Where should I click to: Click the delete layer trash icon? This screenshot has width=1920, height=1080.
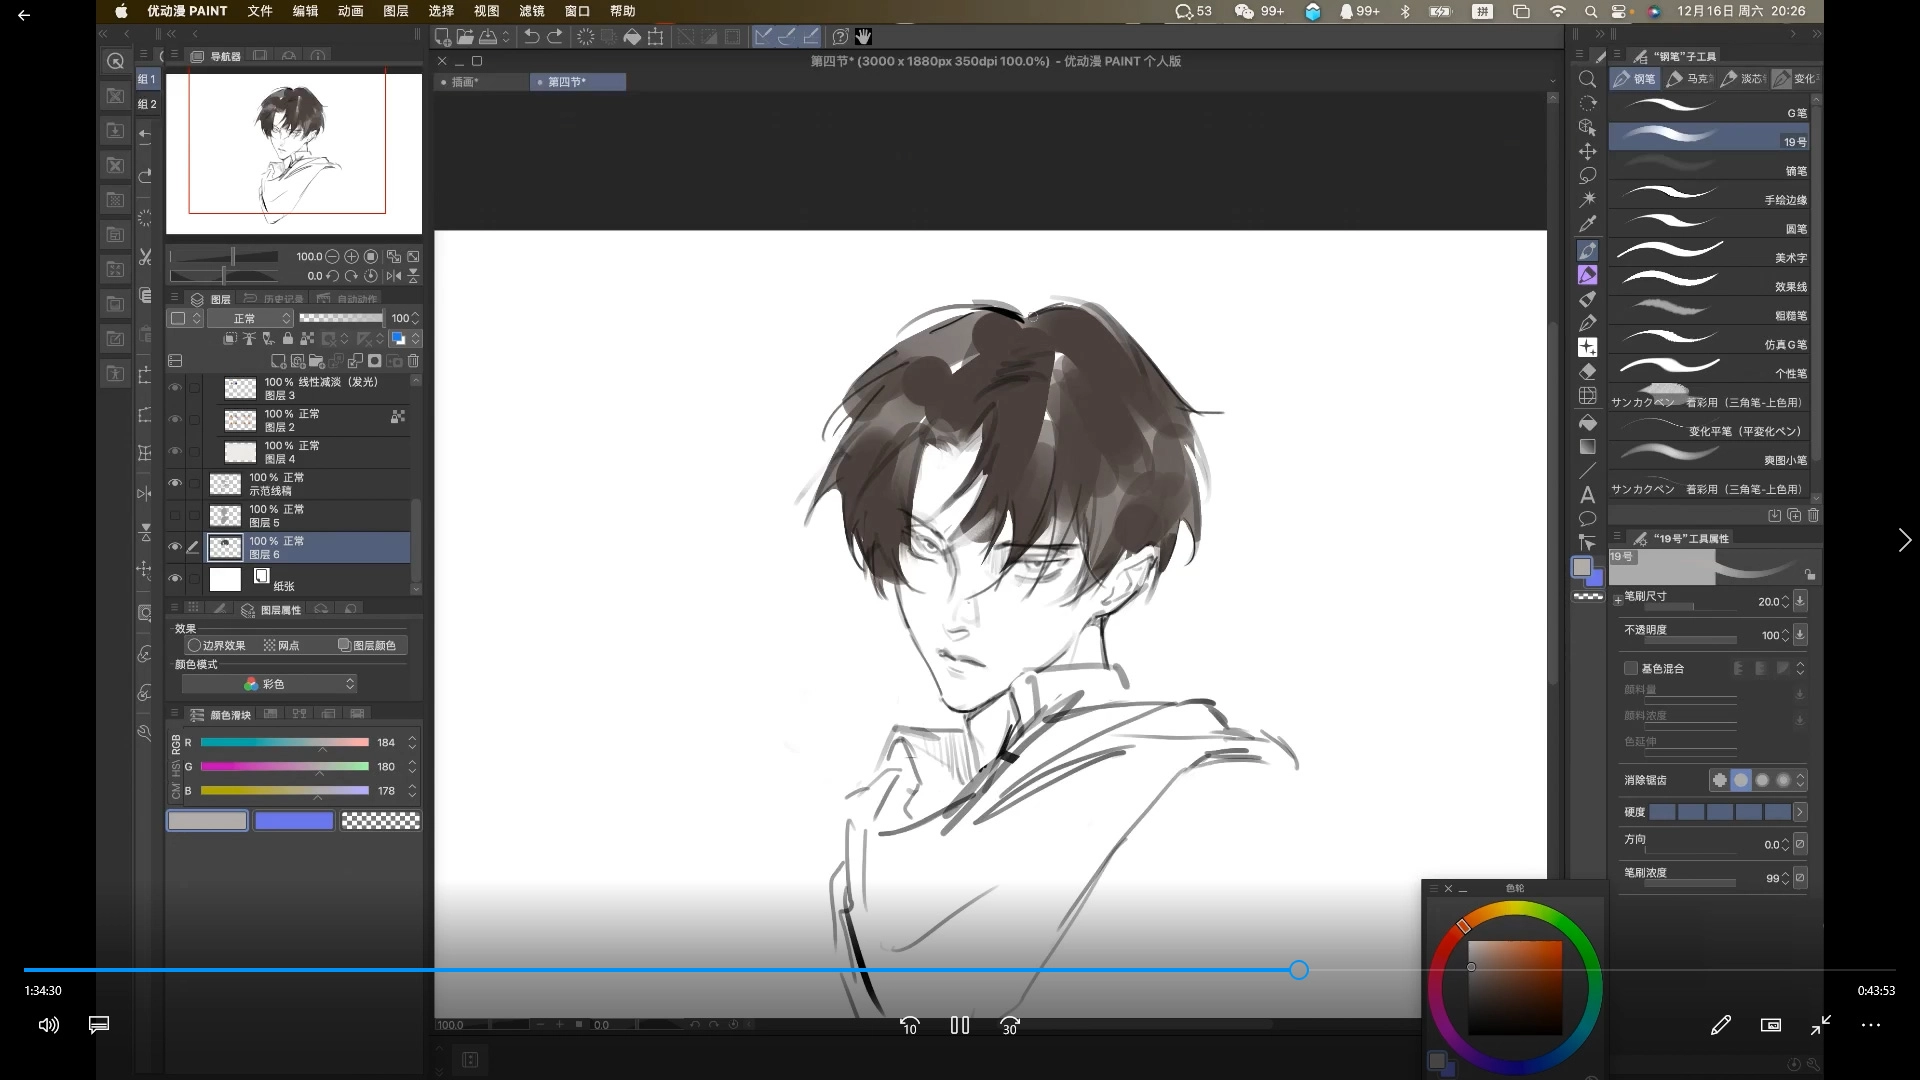[413, 361]
